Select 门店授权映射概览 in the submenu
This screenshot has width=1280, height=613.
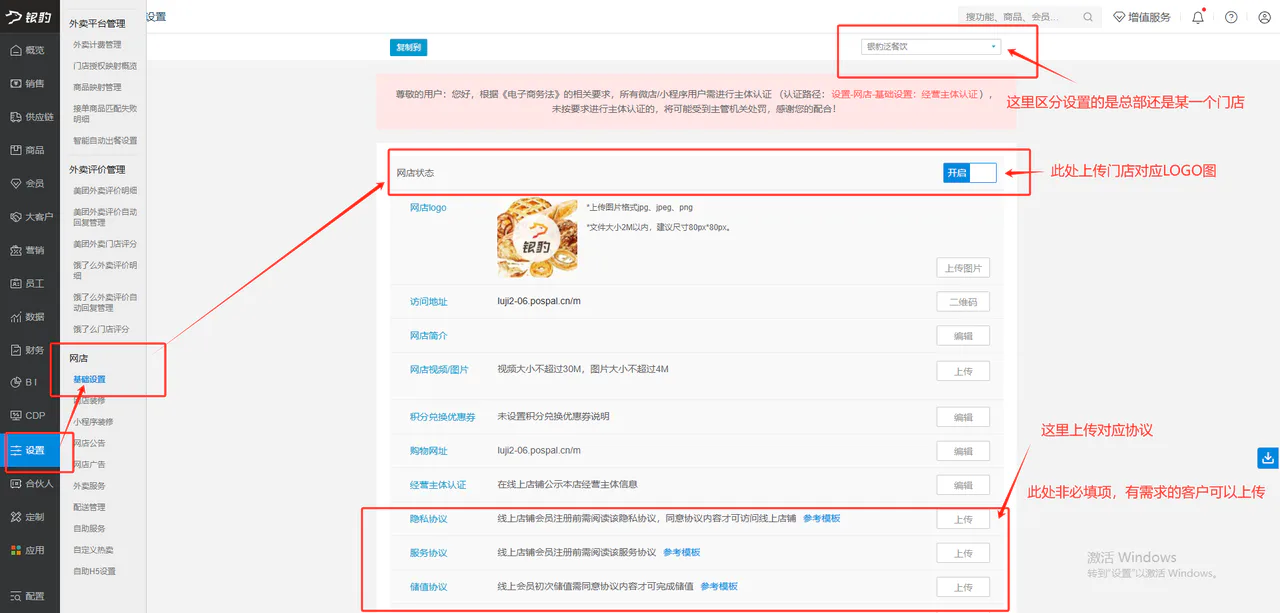(x=105, y=66)
